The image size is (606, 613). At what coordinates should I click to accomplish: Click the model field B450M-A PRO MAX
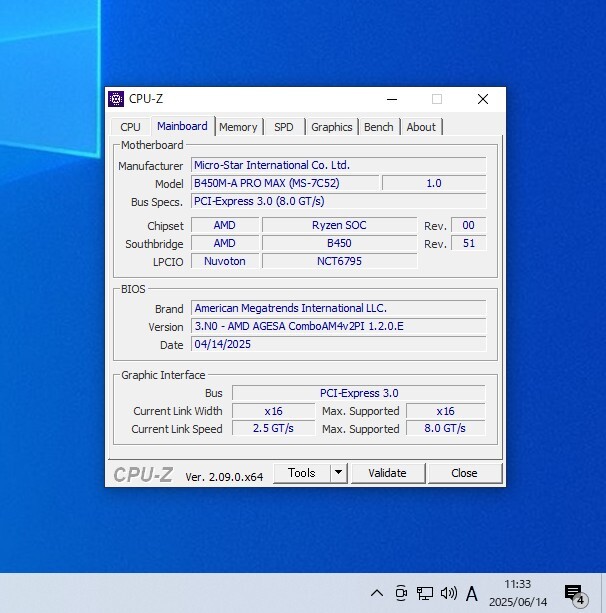(285, 183)
